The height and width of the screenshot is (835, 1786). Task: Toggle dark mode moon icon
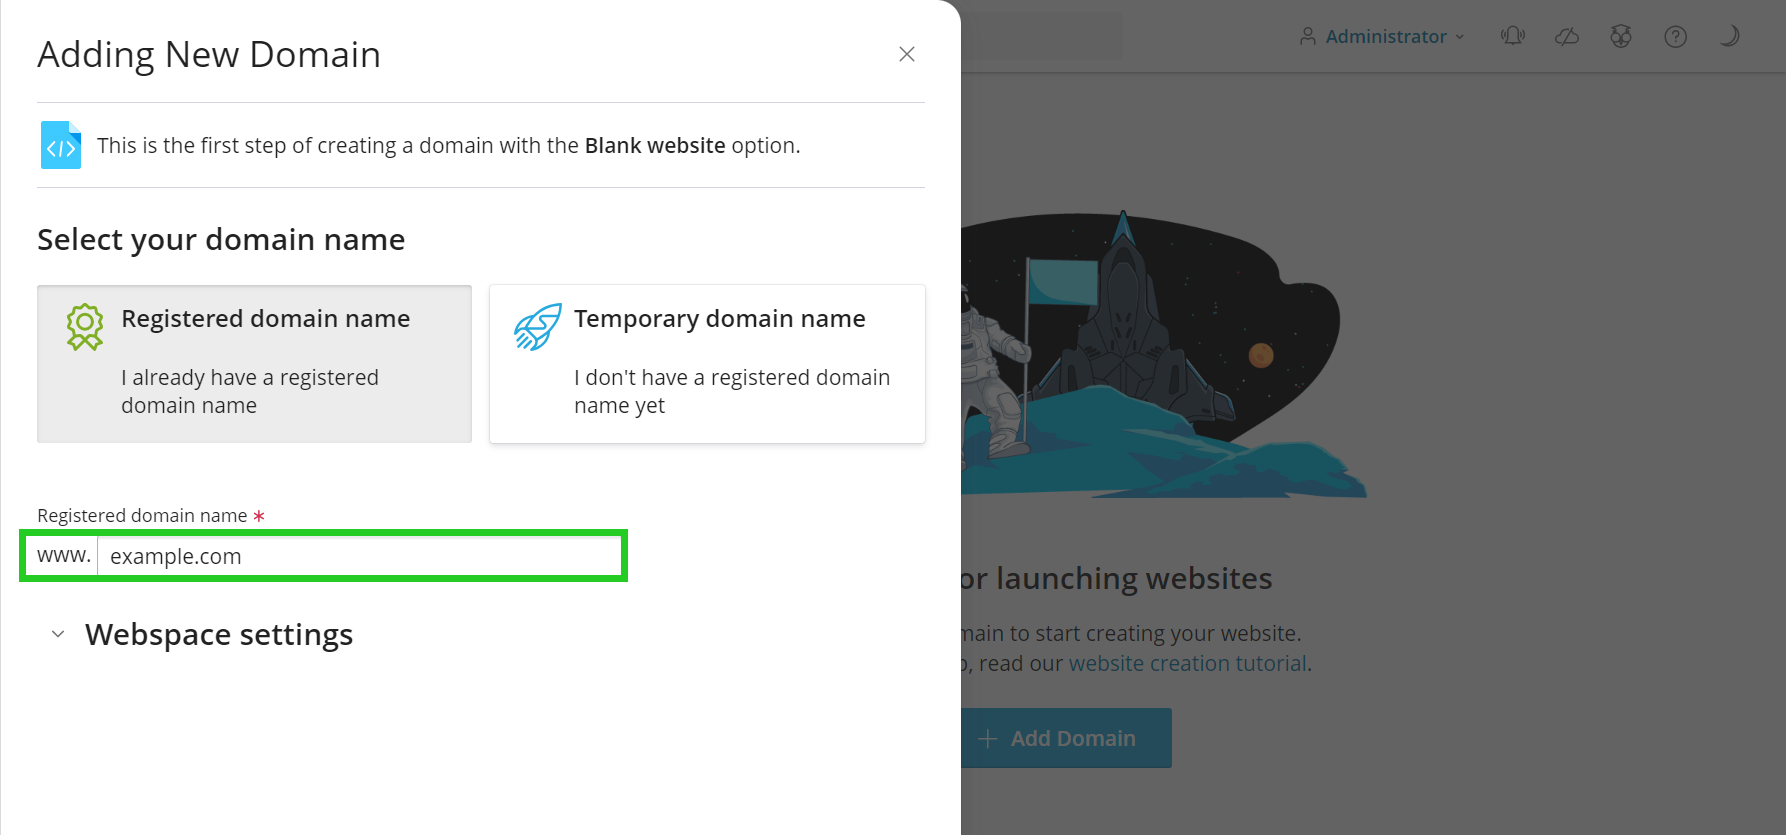pos(1729,36)
